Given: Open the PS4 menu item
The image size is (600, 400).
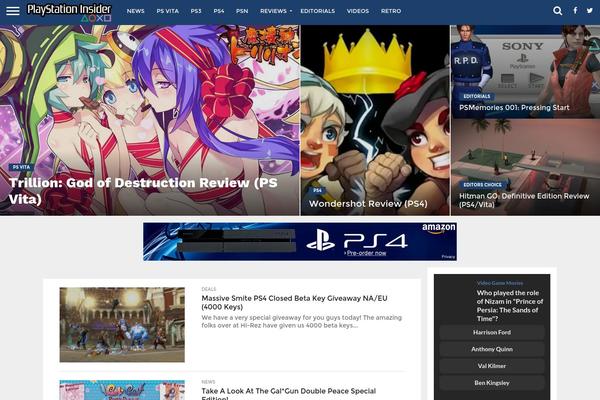Looking at the screenshot, I should pyautogui.click(x=219, y=11).
